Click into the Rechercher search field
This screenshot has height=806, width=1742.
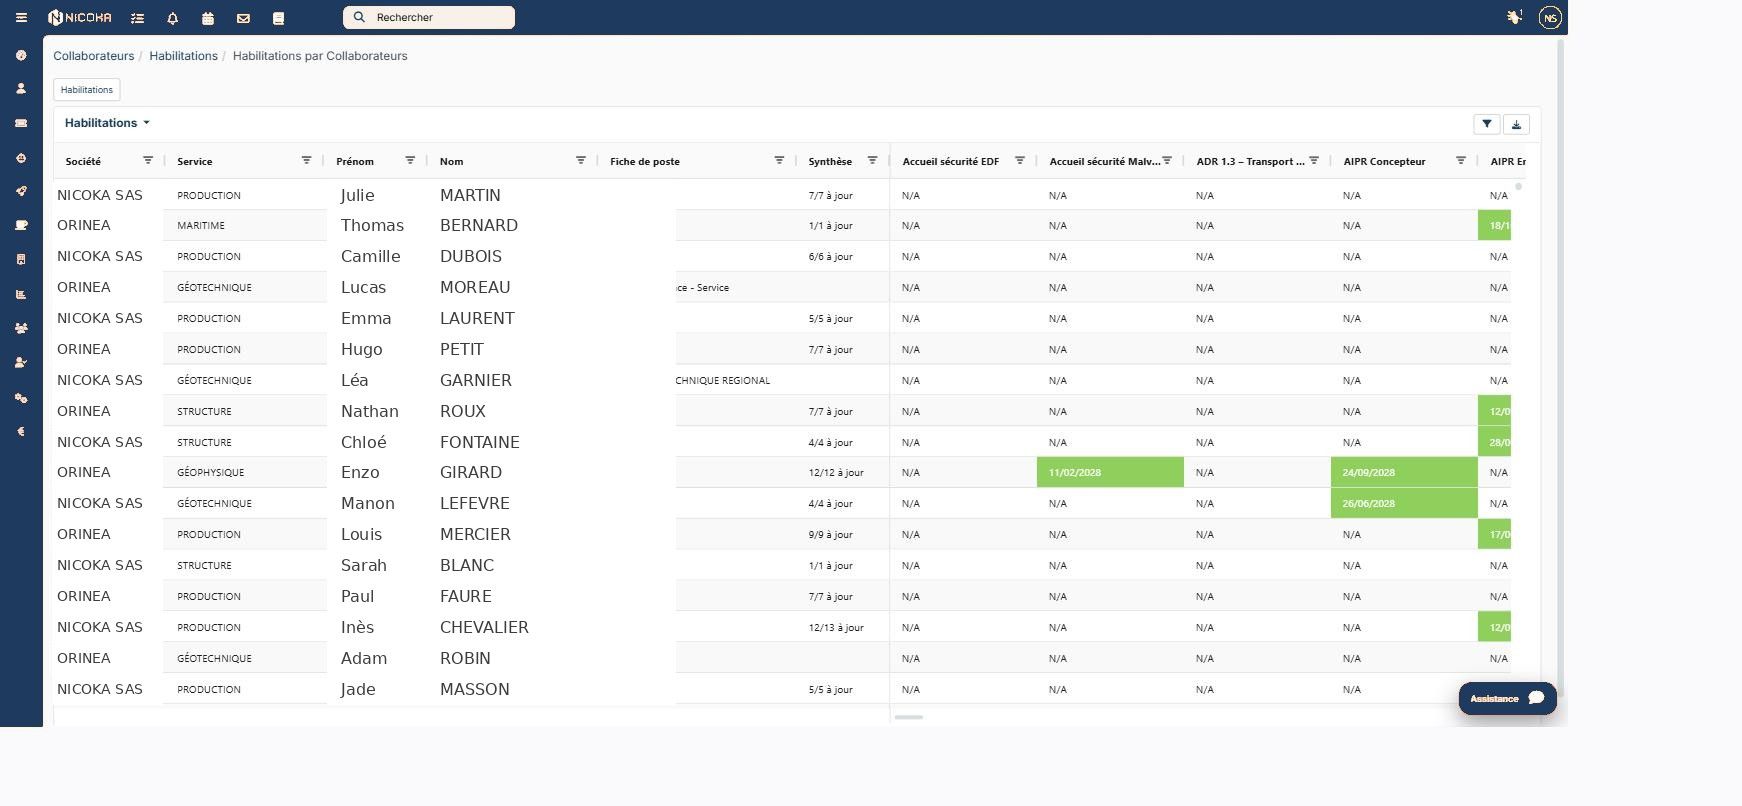pos(429,17)
